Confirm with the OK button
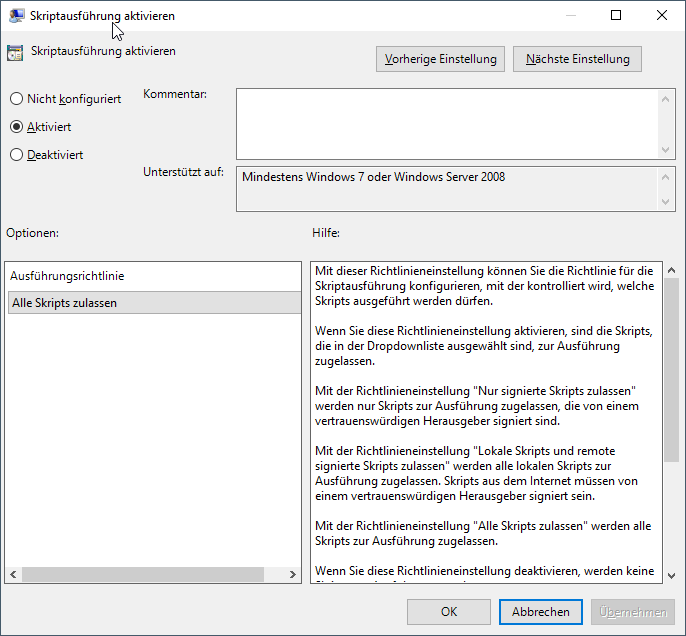This screenshot has height=636, width=686. [449, 611]
